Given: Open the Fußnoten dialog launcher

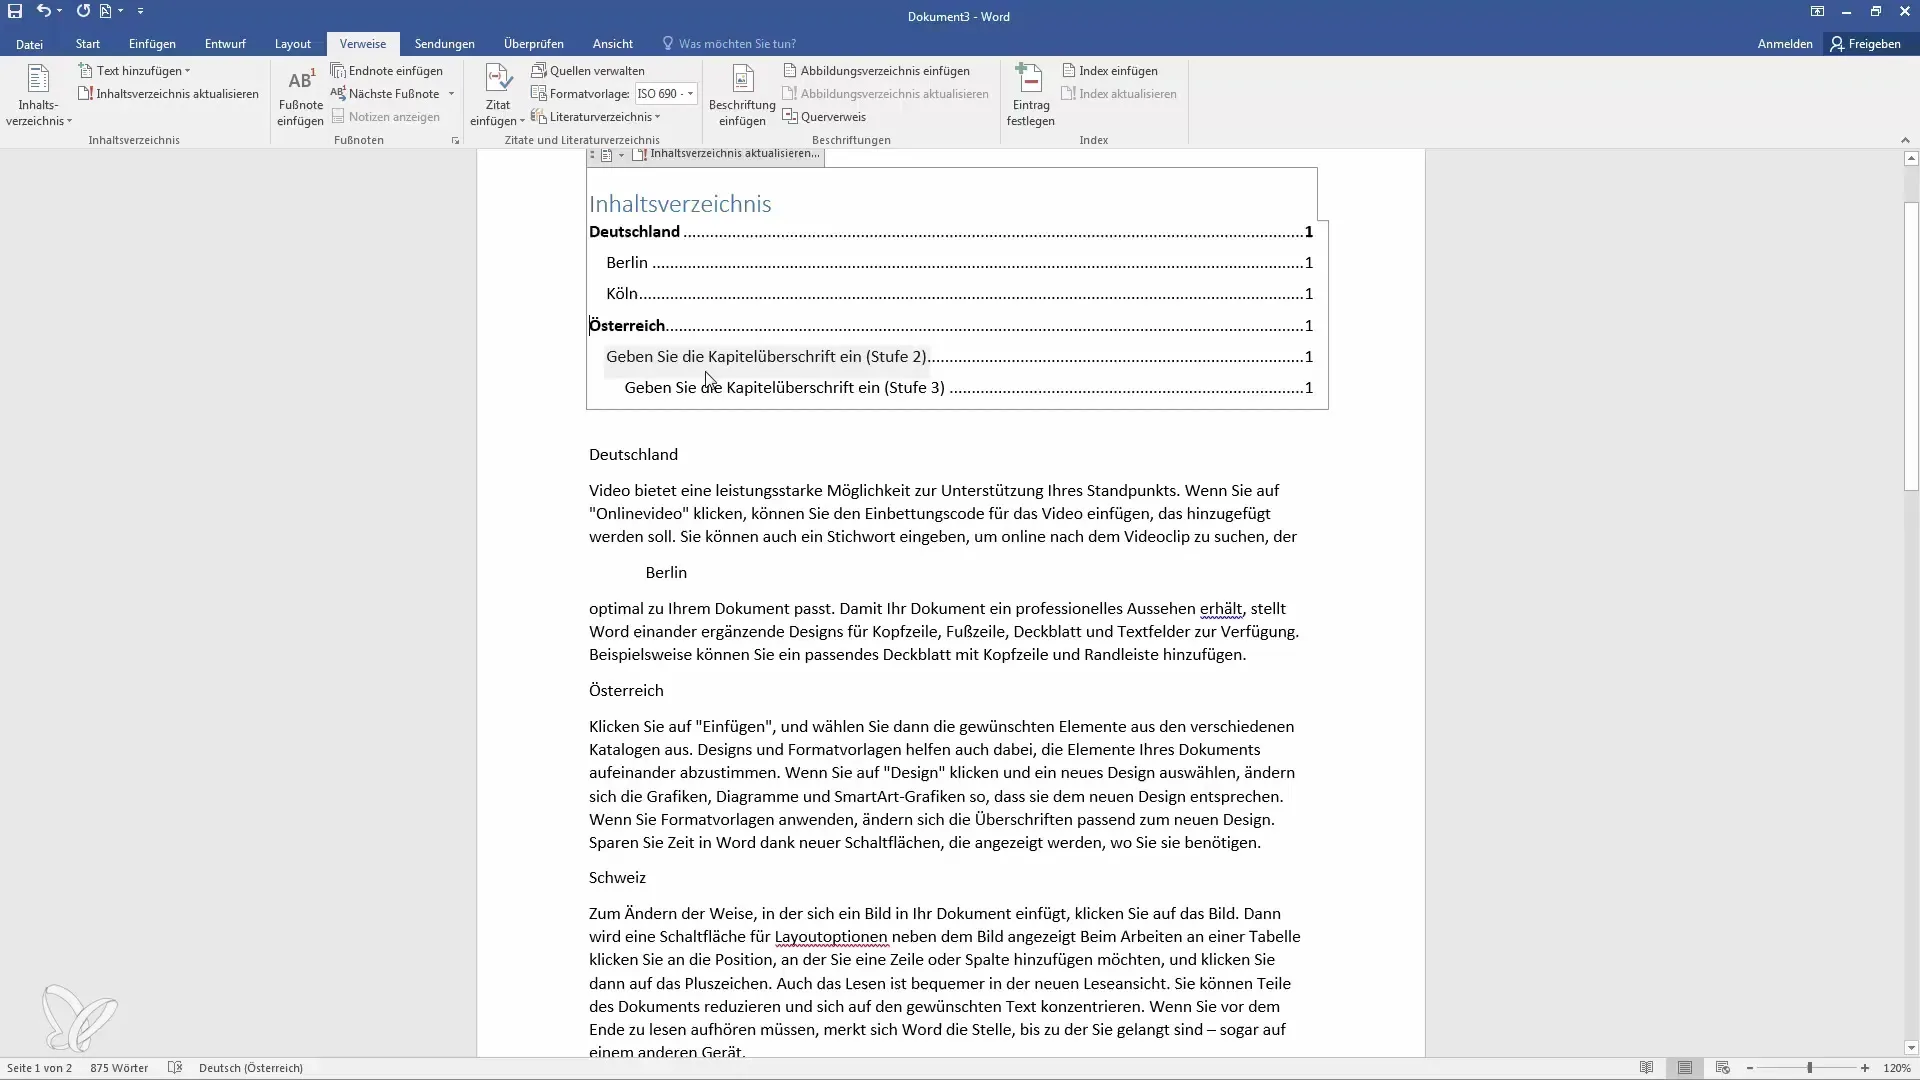Looking at the screenshot, I should point(455,141).
